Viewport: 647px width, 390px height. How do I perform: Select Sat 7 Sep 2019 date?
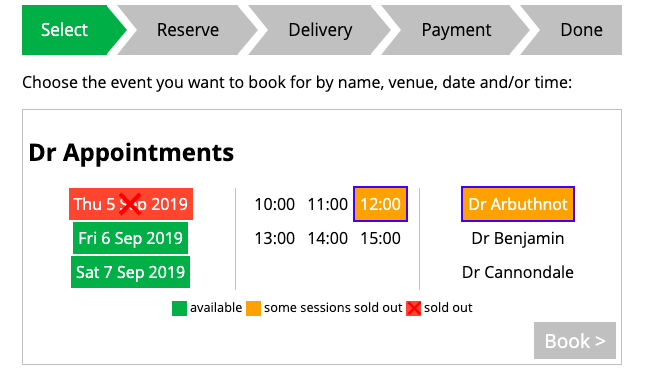pos(130,272)
